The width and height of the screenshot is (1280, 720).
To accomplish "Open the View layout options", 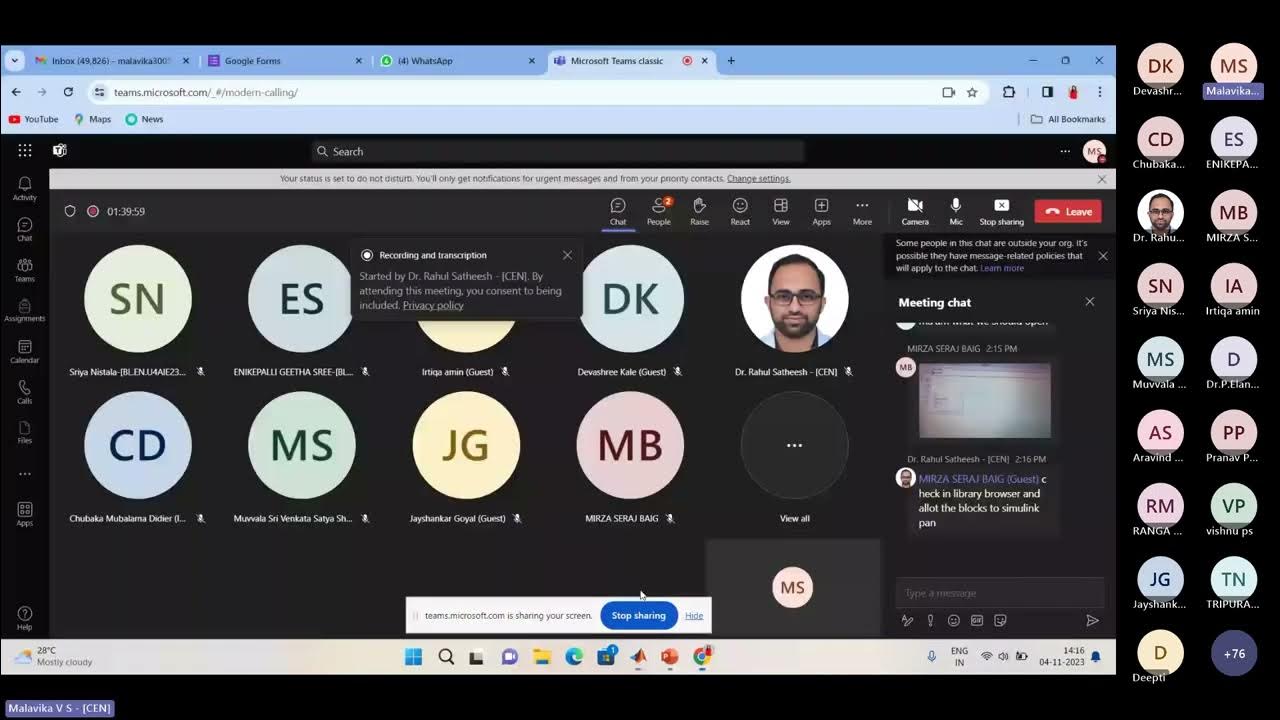I will pyautogui.click(x=781, y=211).
